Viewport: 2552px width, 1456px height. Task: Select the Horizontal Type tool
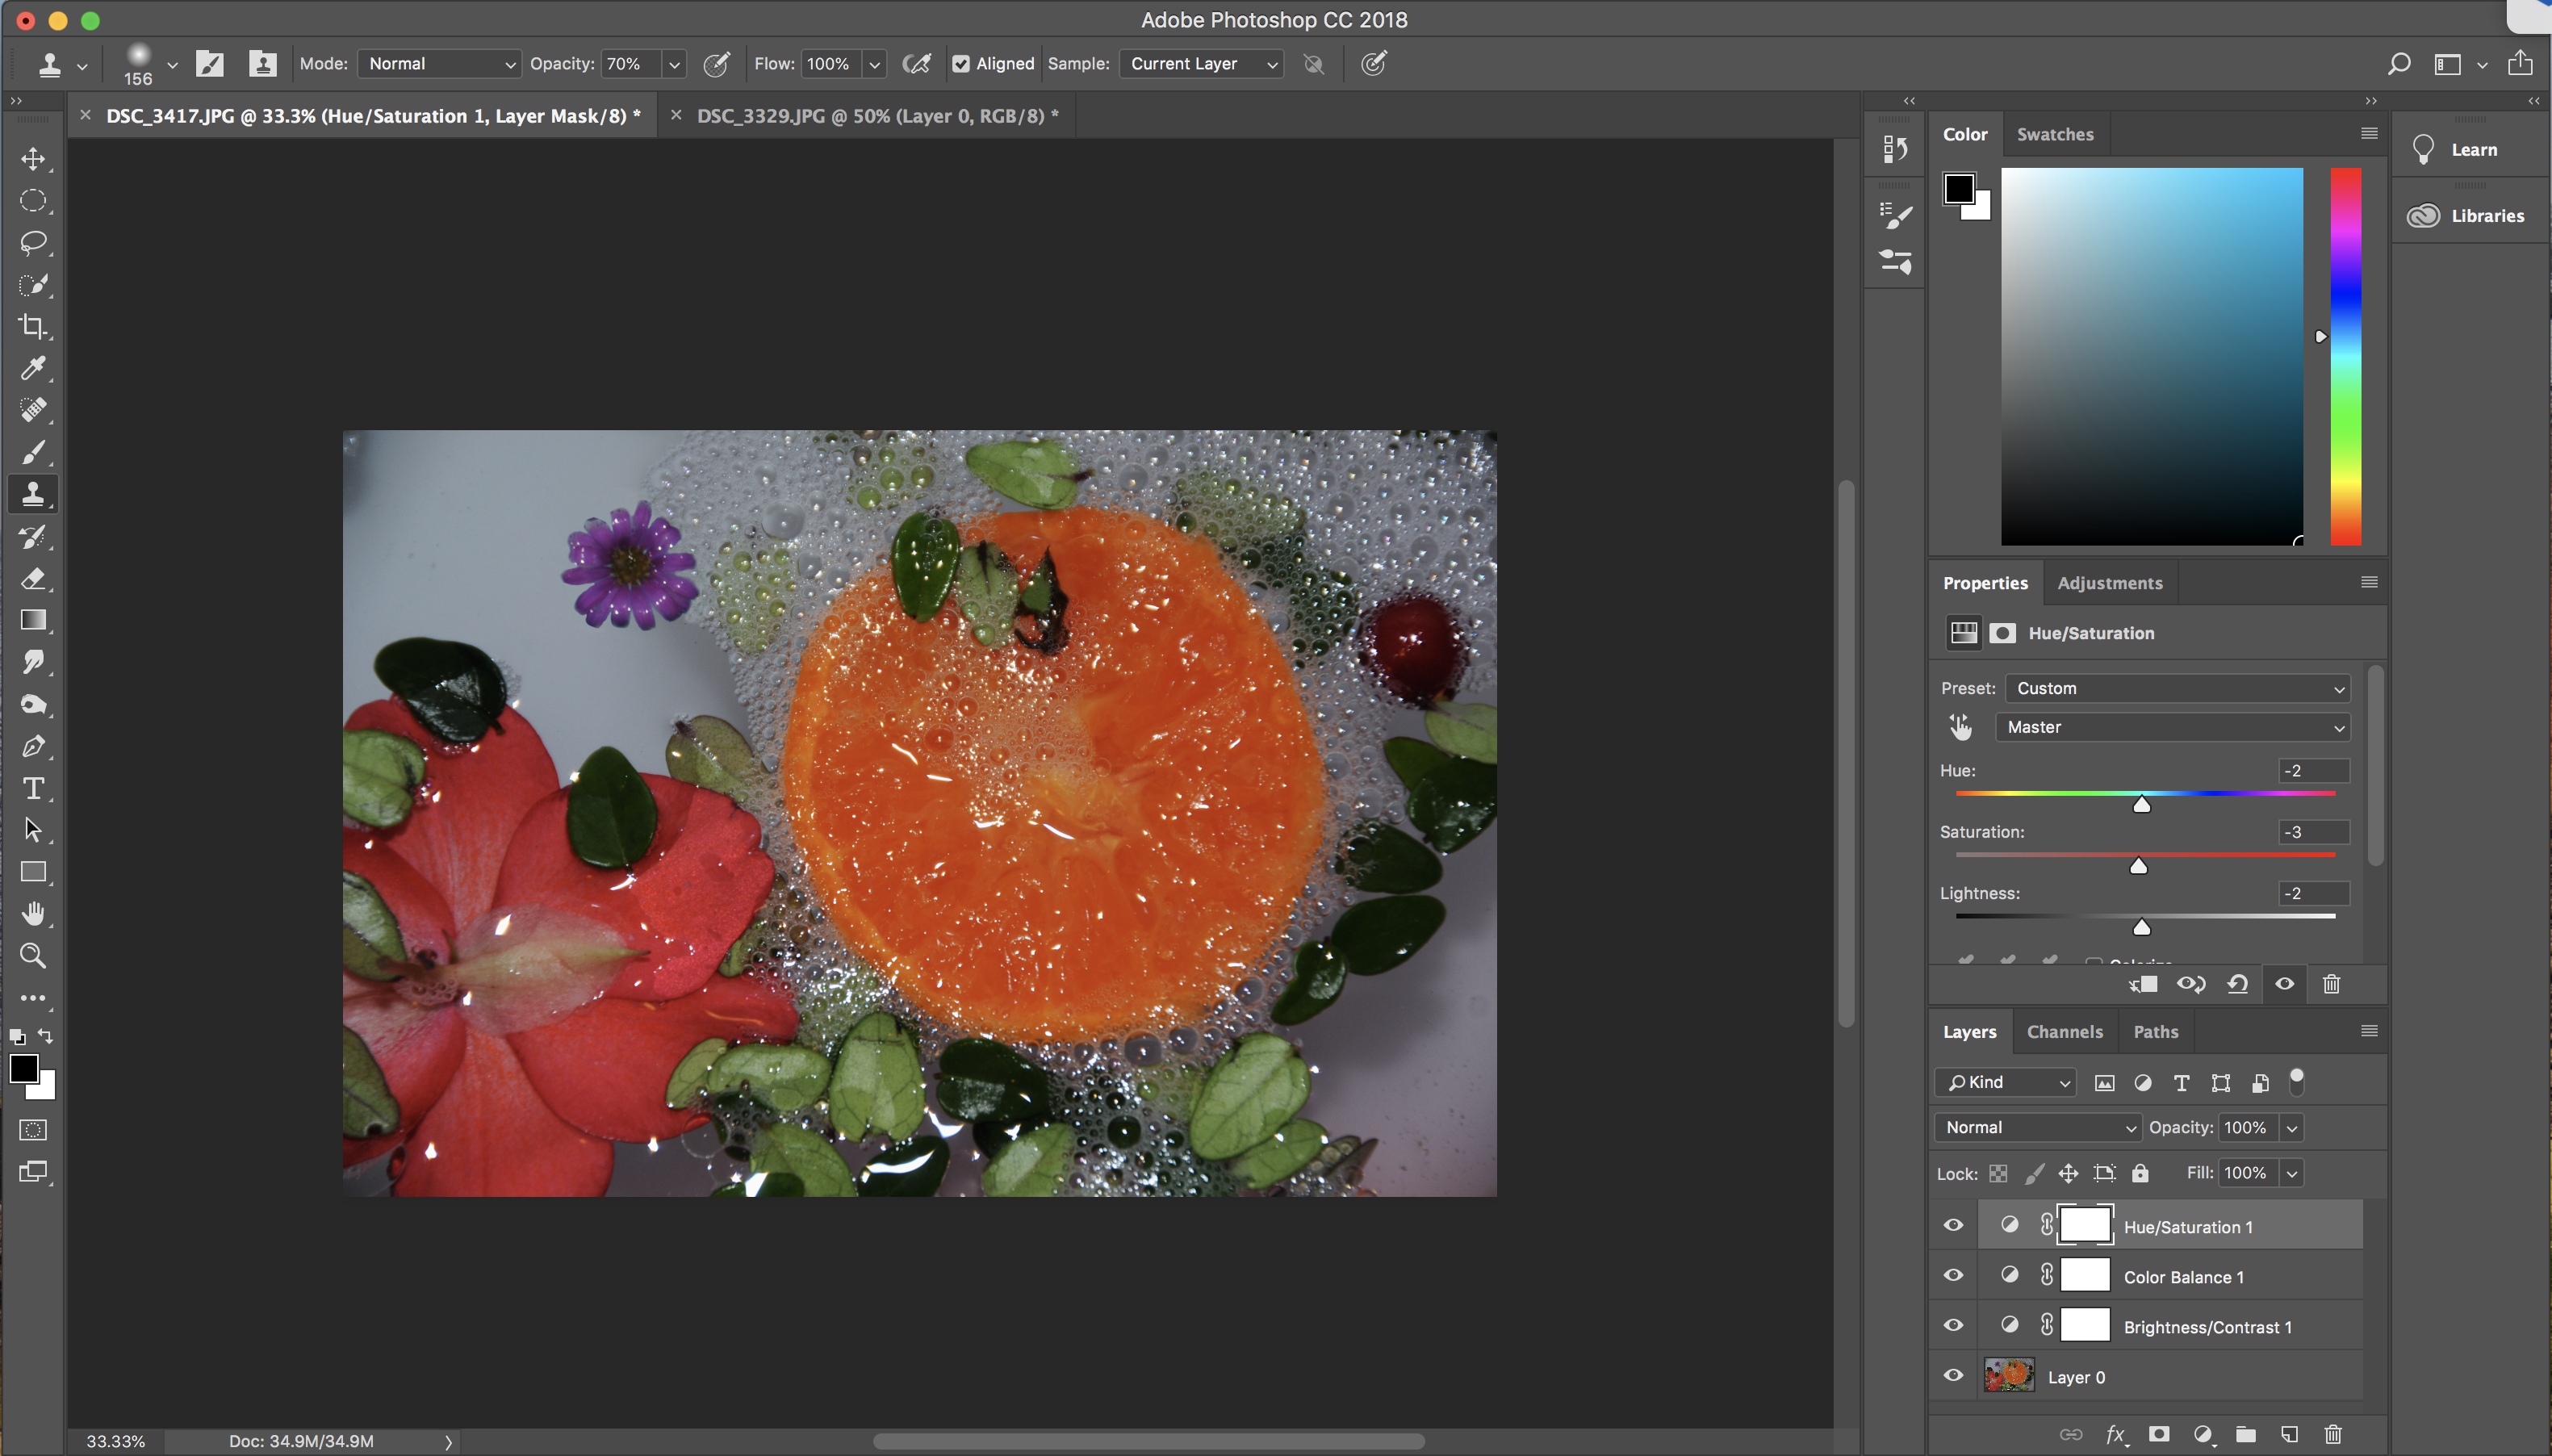tap(33, 789)
